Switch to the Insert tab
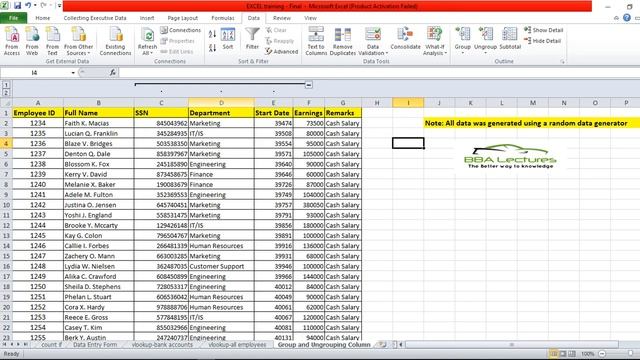 pos(147,18)
